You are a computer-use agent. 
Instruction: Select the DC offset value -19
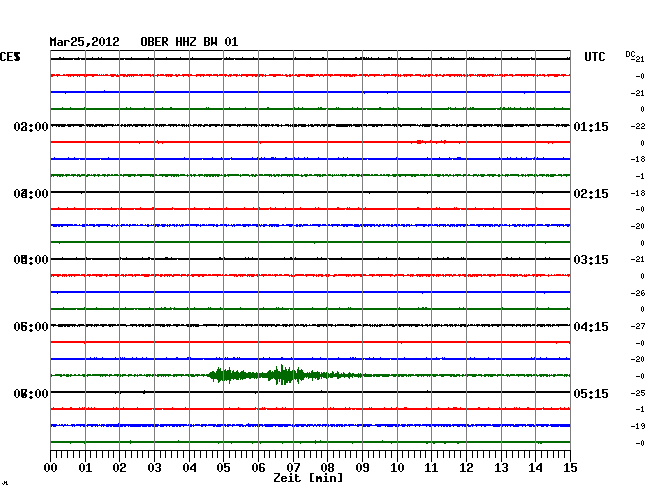[x=638, y=426]
